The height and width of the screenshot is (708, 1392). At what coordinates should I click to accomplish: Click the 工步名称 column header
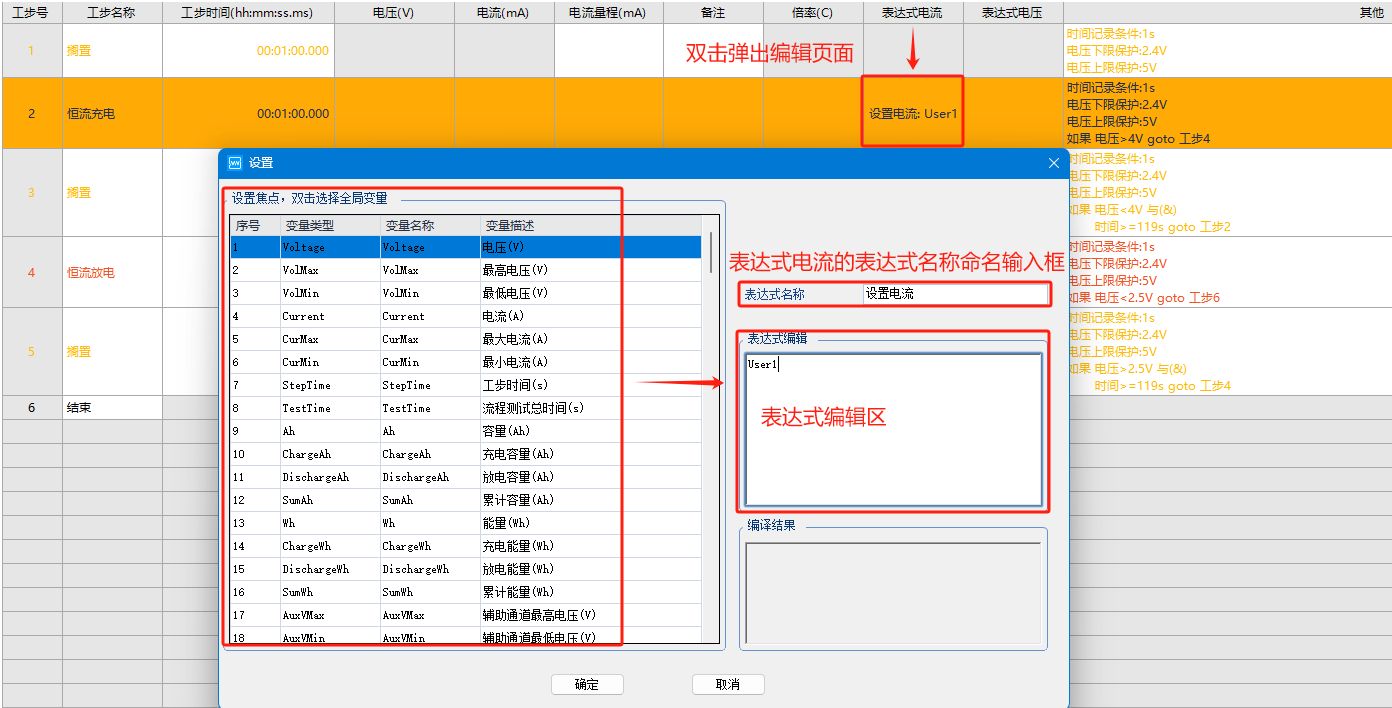click(112, 11)
